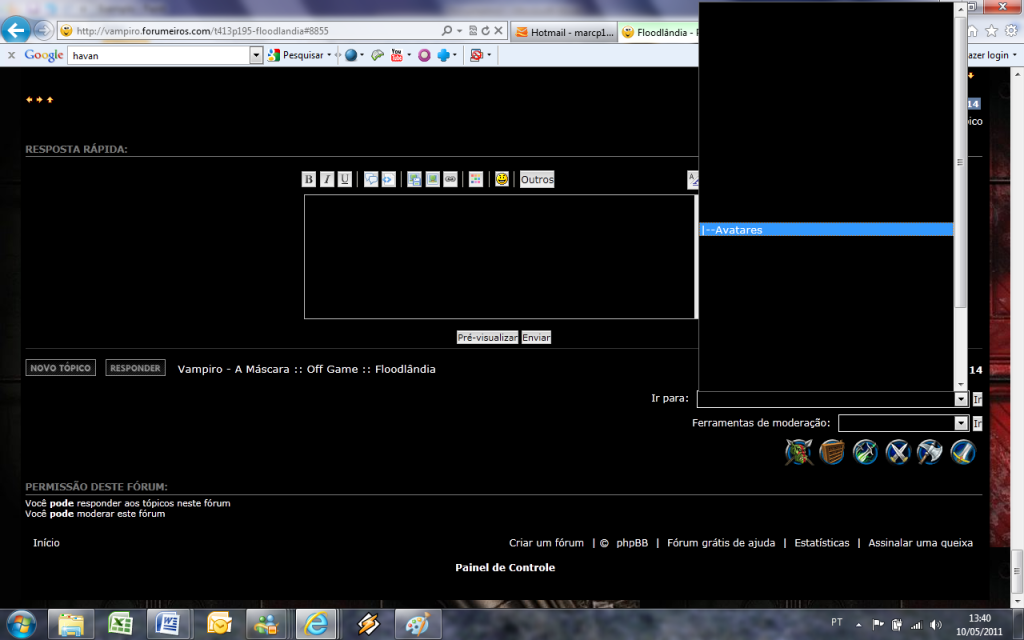The image size is (1024, 640).
Task: Click the battle axe moderation icon
Action: click(x=930, y=452)
